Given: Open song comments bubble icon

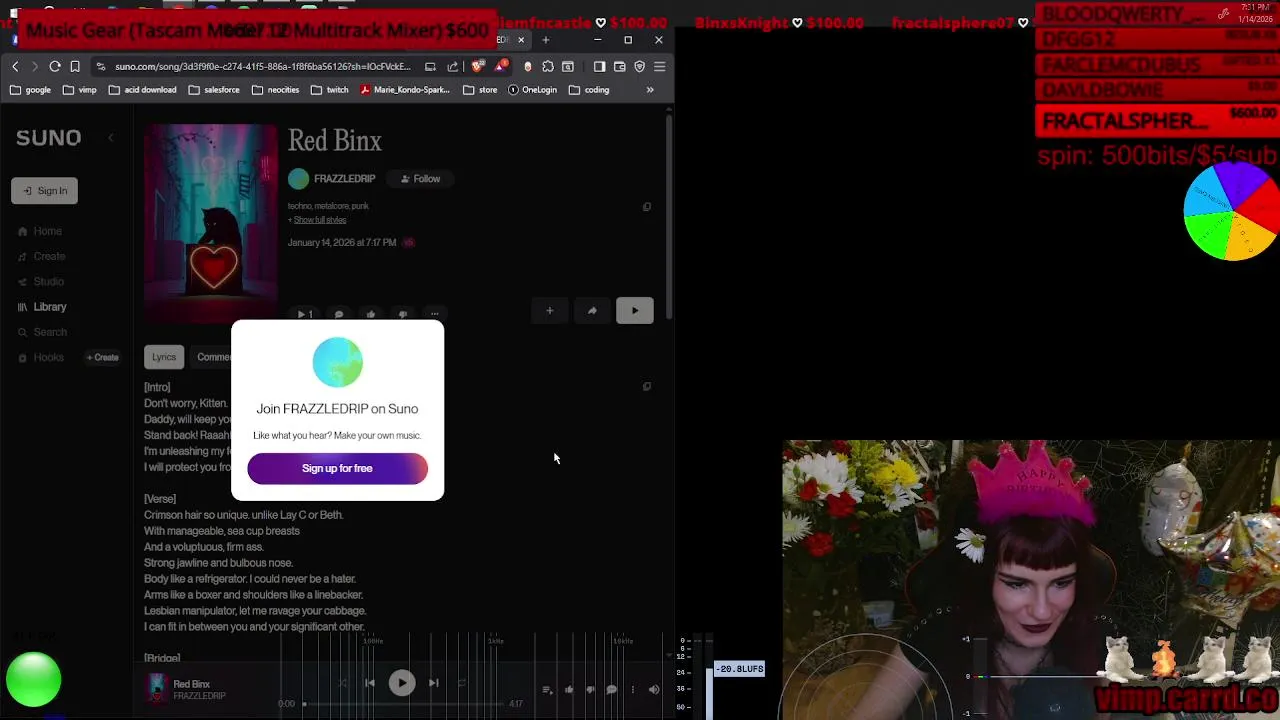Looking at the screenshot, I should [339, 314].
